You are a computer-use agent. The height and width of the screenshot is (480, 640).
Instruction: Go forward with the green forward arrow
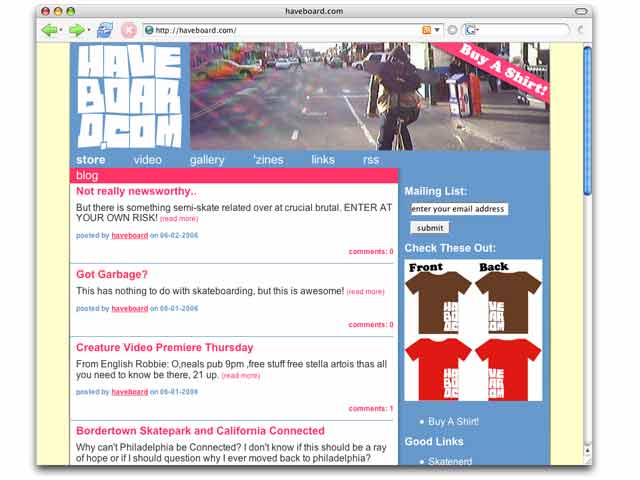(x=76, y=30)
